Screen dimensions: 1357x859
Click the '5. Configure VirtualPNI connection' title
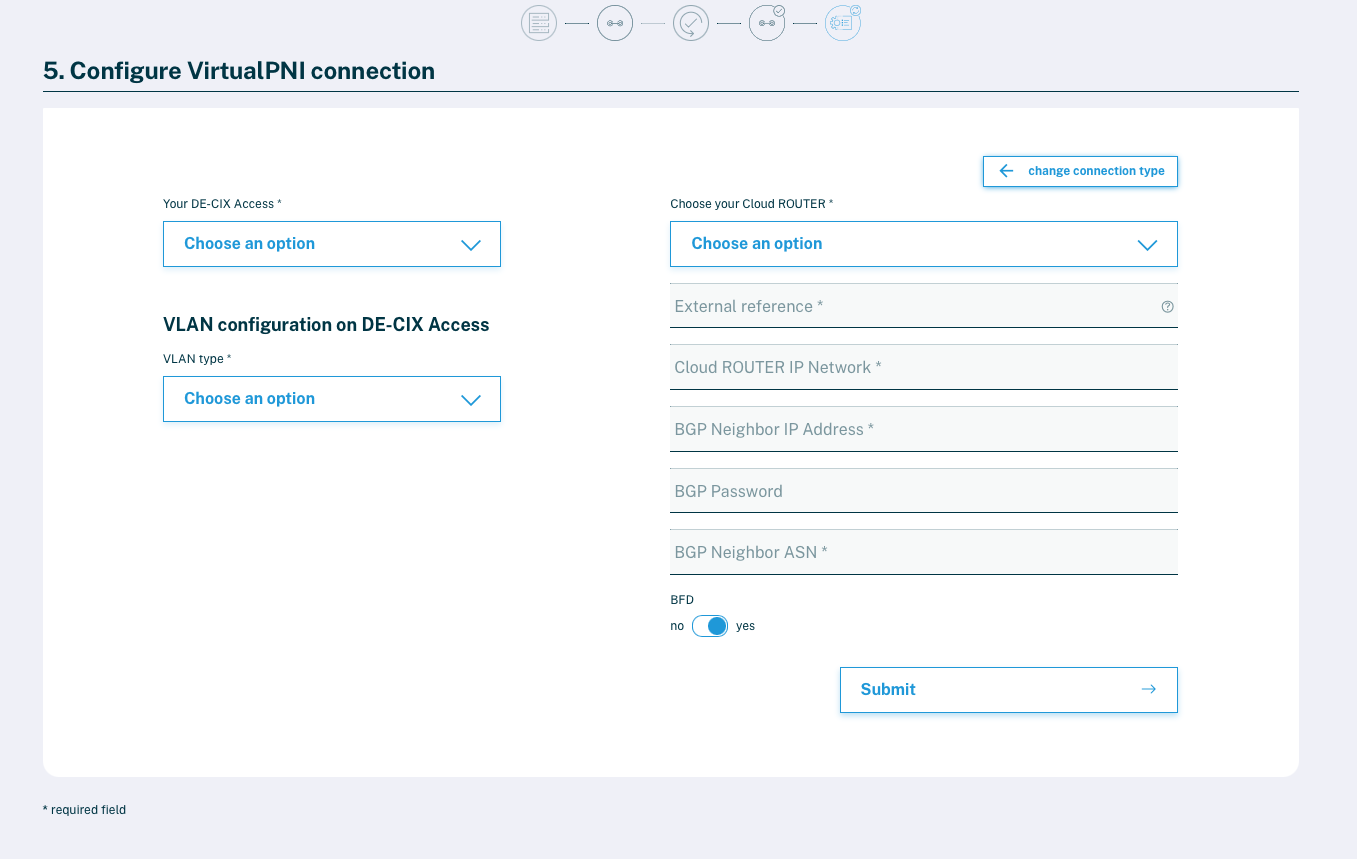(239, 71)
